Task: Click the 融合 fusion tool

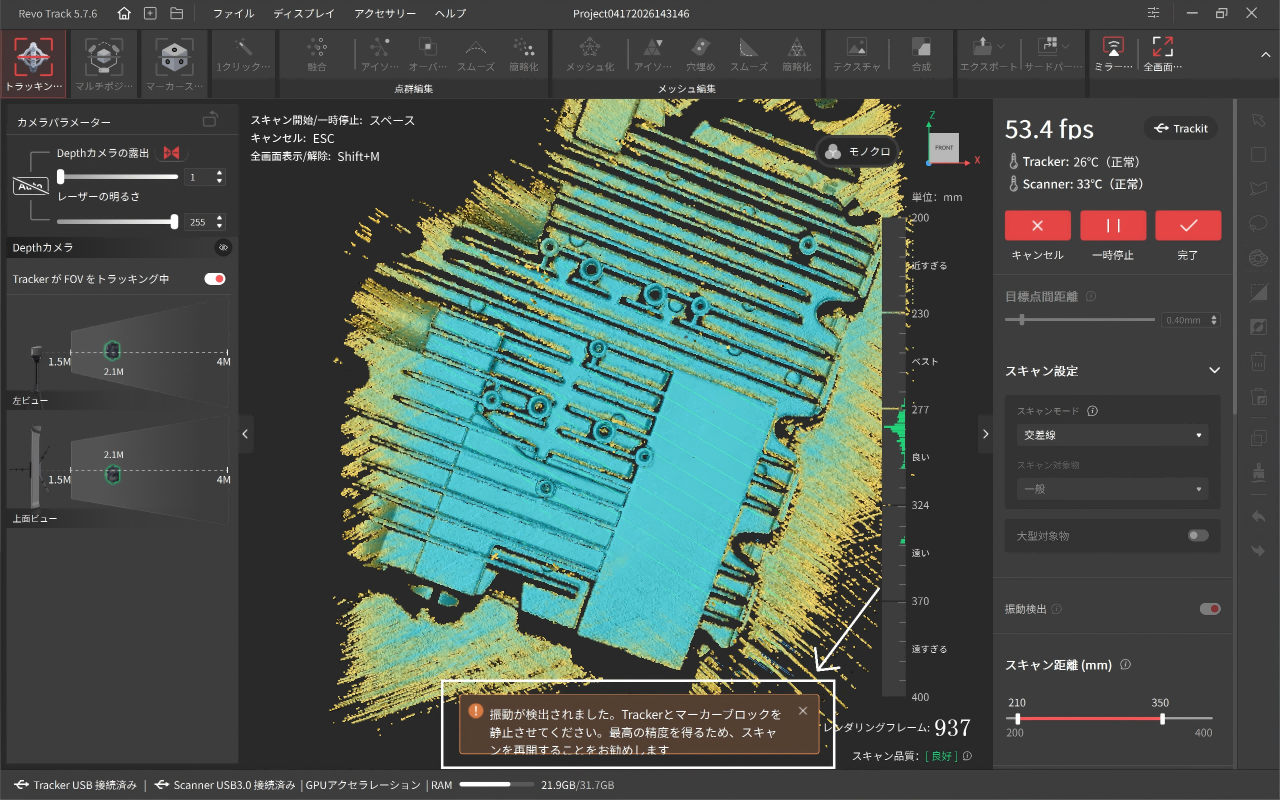Action: 317,55
